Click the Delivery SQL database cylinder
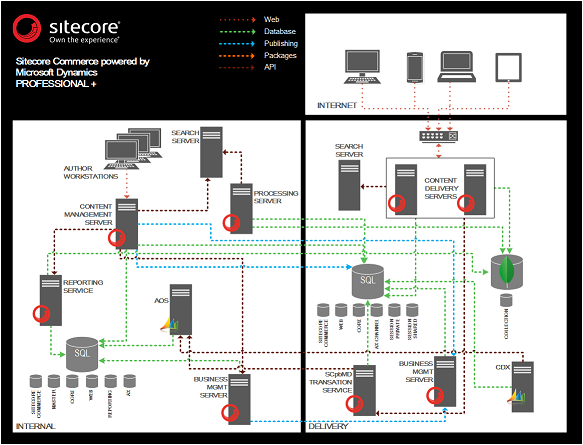Viewport: 583px width, 445px height. (368, 281)
